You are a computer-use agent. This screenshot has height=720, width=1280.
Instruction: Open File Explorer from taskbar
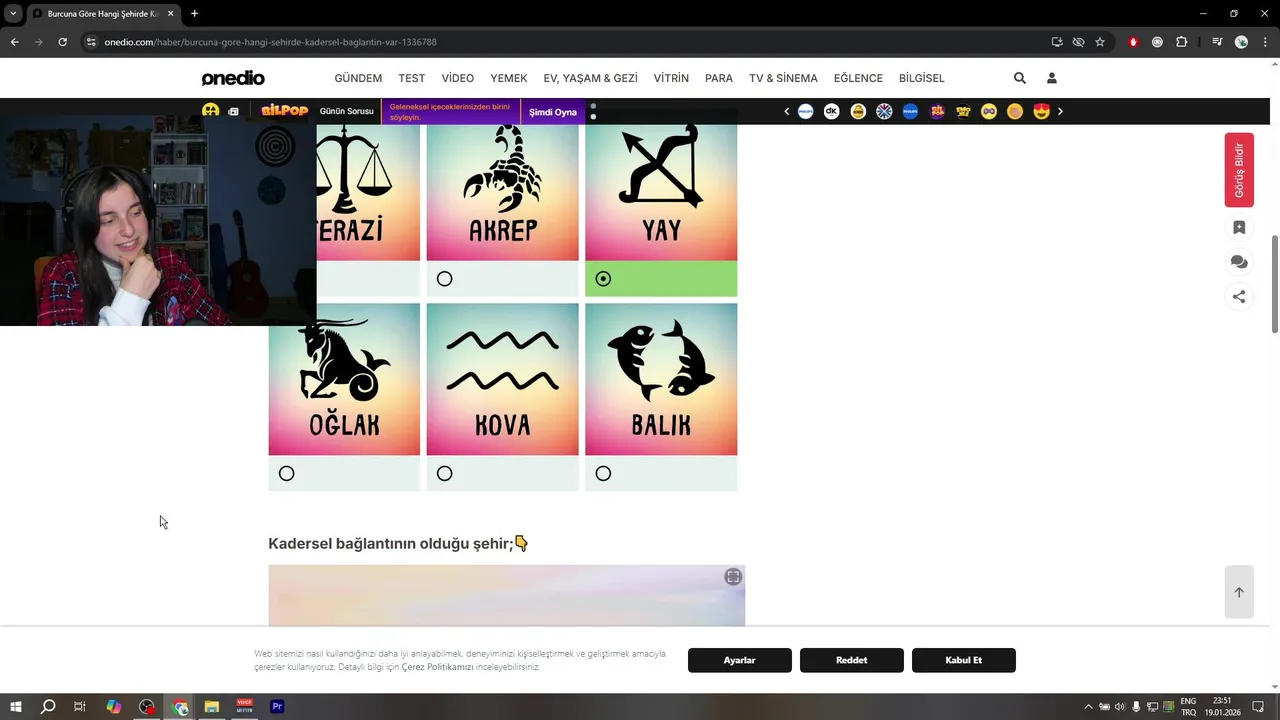point(212,707)
